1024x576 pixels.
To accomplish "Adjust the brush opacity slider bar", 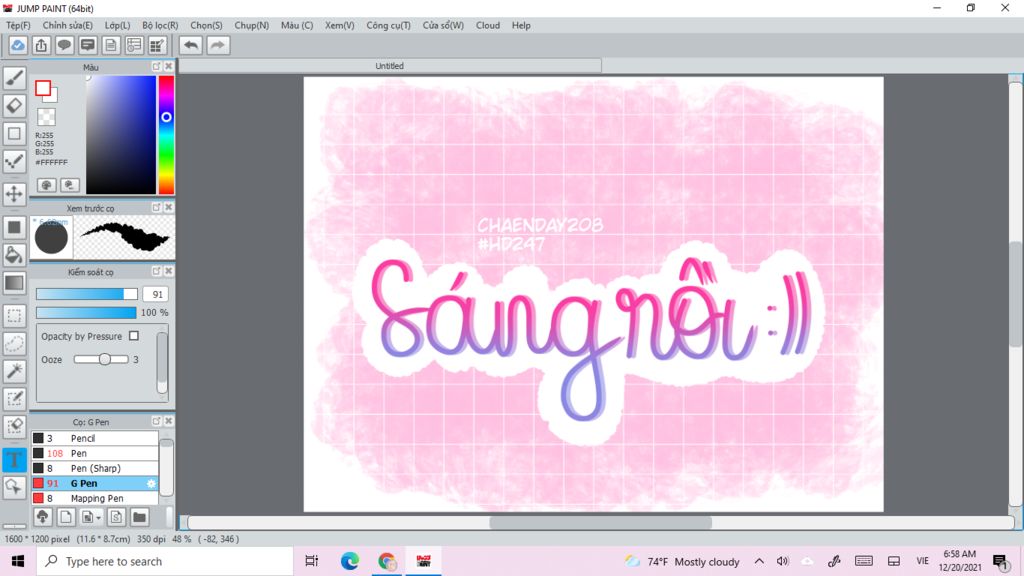I will click(x=86, y=312).
